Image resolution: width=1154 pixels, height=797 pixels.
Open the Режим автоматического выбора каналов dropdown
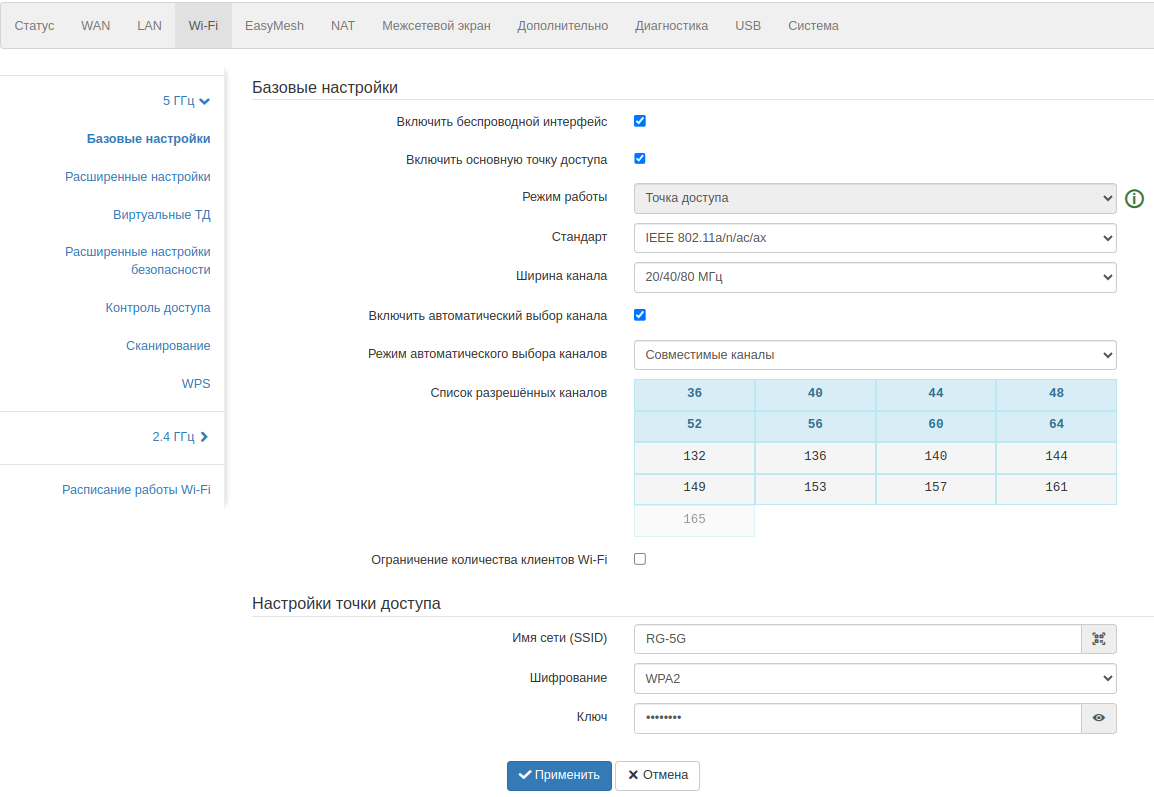(874, 355)
